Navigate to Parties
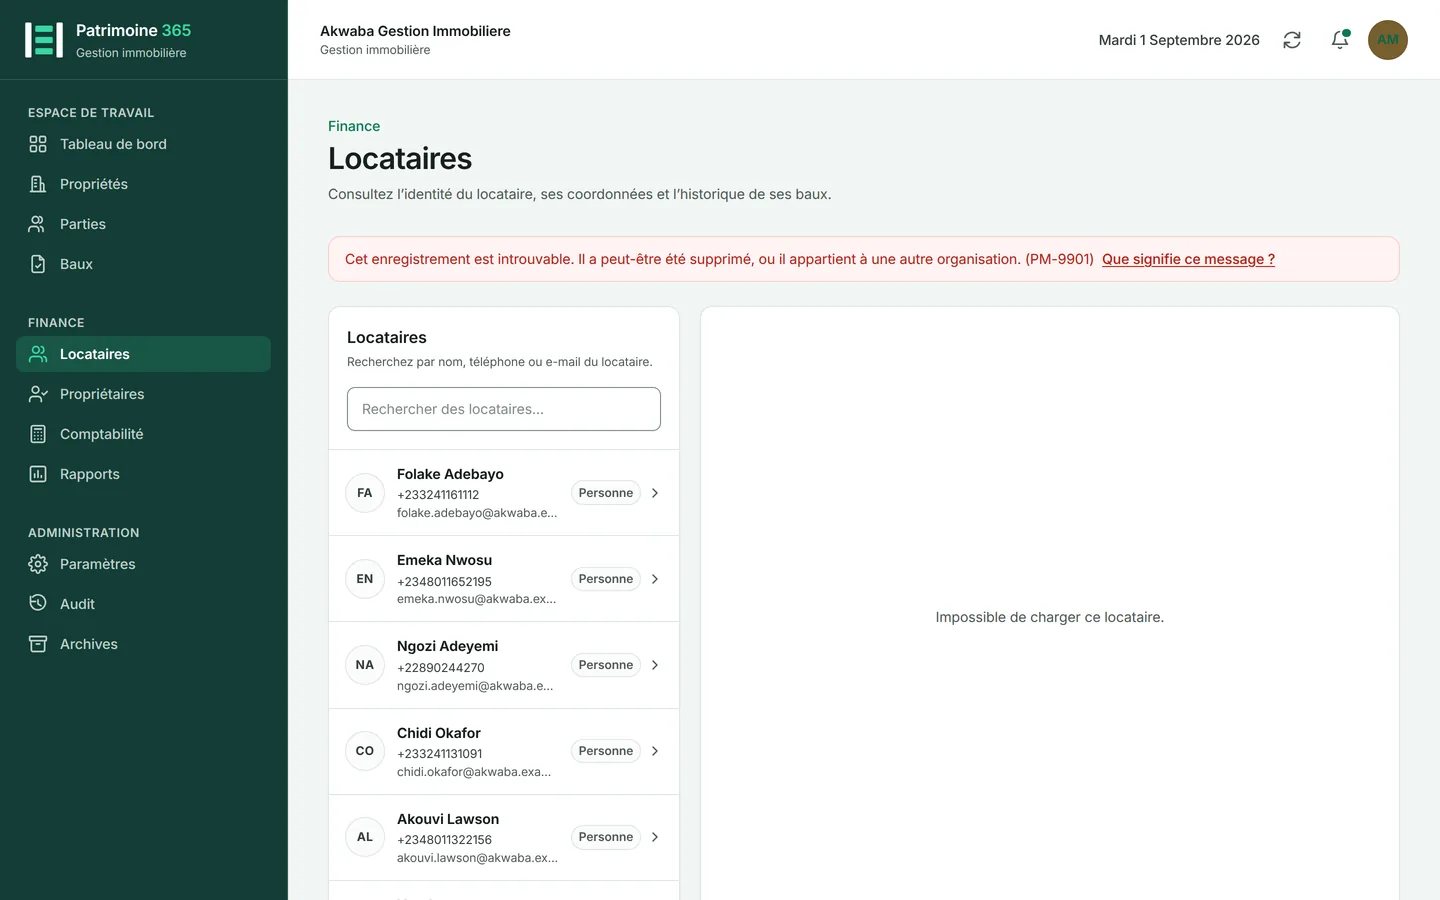This screenshot has width=1440, height=900. 143,224
